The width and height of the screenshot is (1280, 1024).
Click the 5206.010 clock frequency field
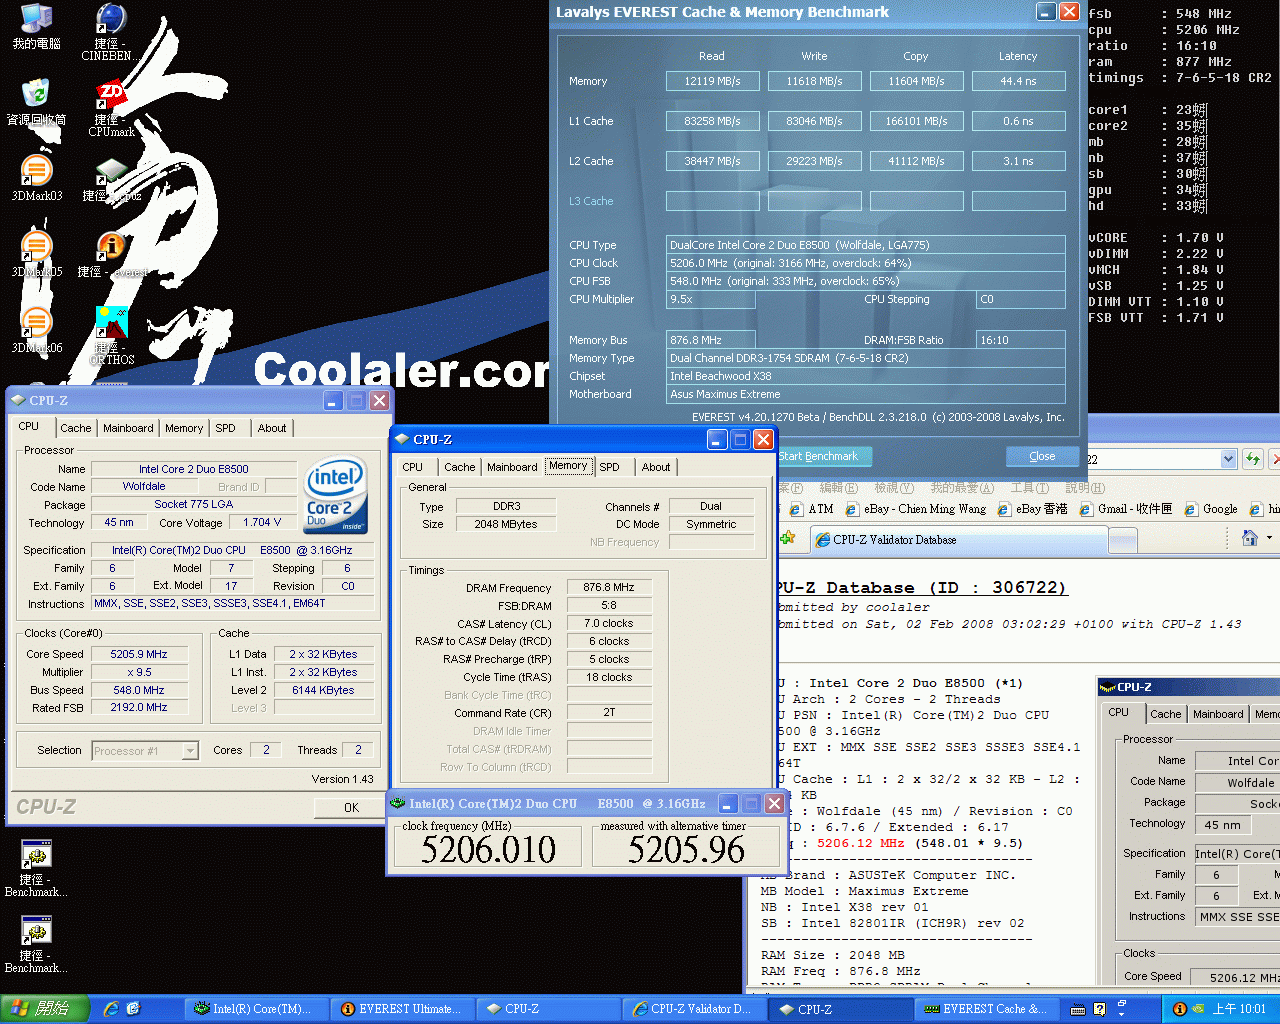coord(488,849)
